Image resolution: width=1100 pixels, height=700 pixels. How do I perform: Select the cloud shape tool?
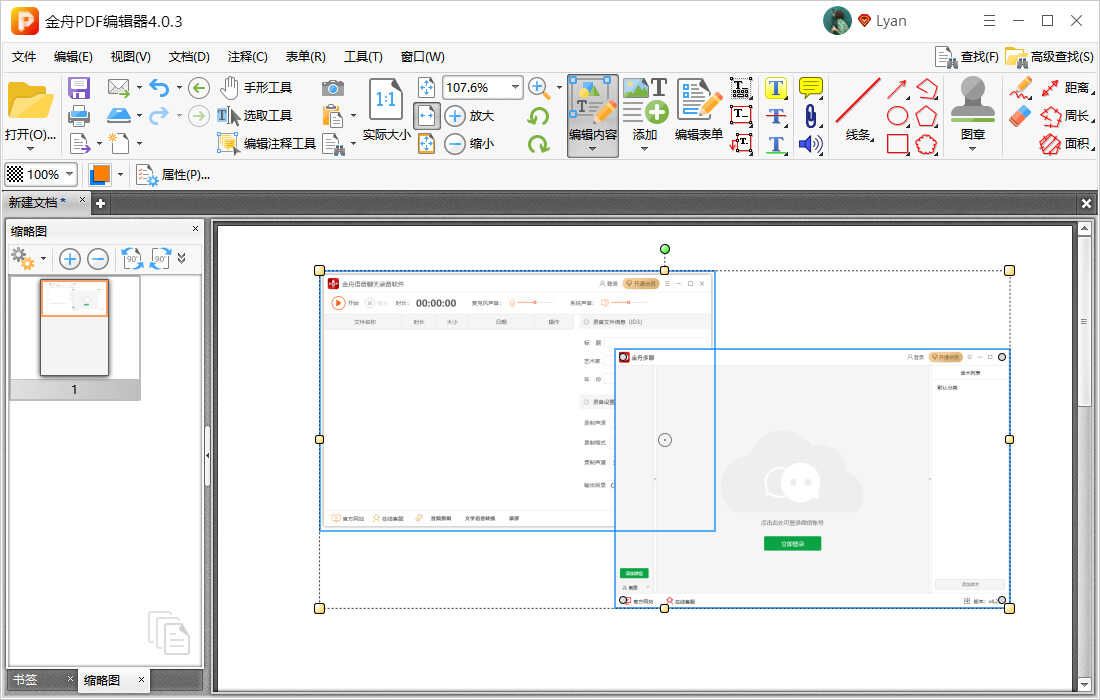point(926,144)
